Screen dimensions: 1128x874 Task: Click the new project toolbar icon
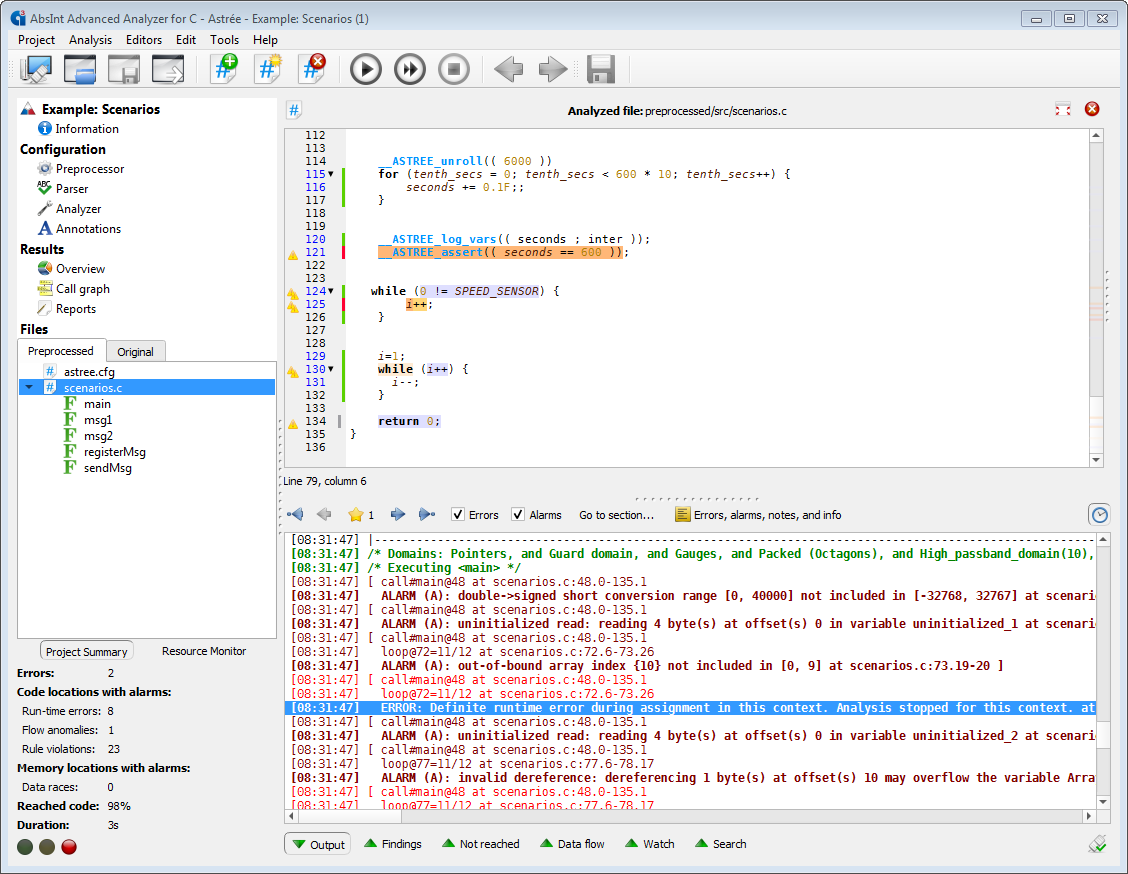pyautogui.click(x=36, y=69)
